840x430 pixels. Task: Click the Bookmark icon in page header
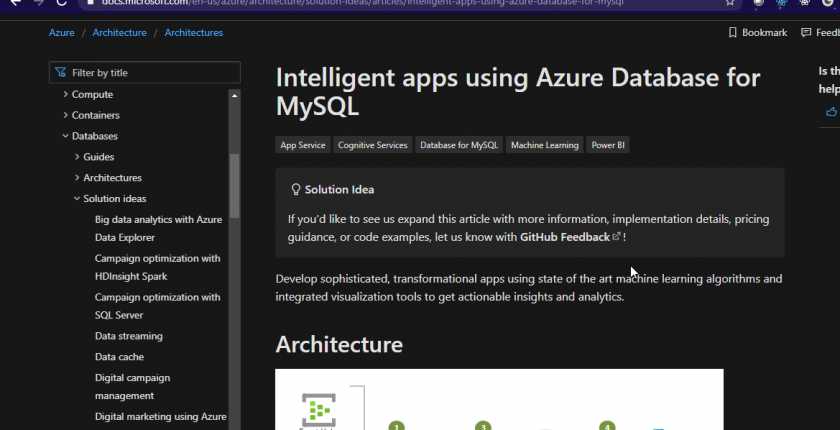pos(733,33)
